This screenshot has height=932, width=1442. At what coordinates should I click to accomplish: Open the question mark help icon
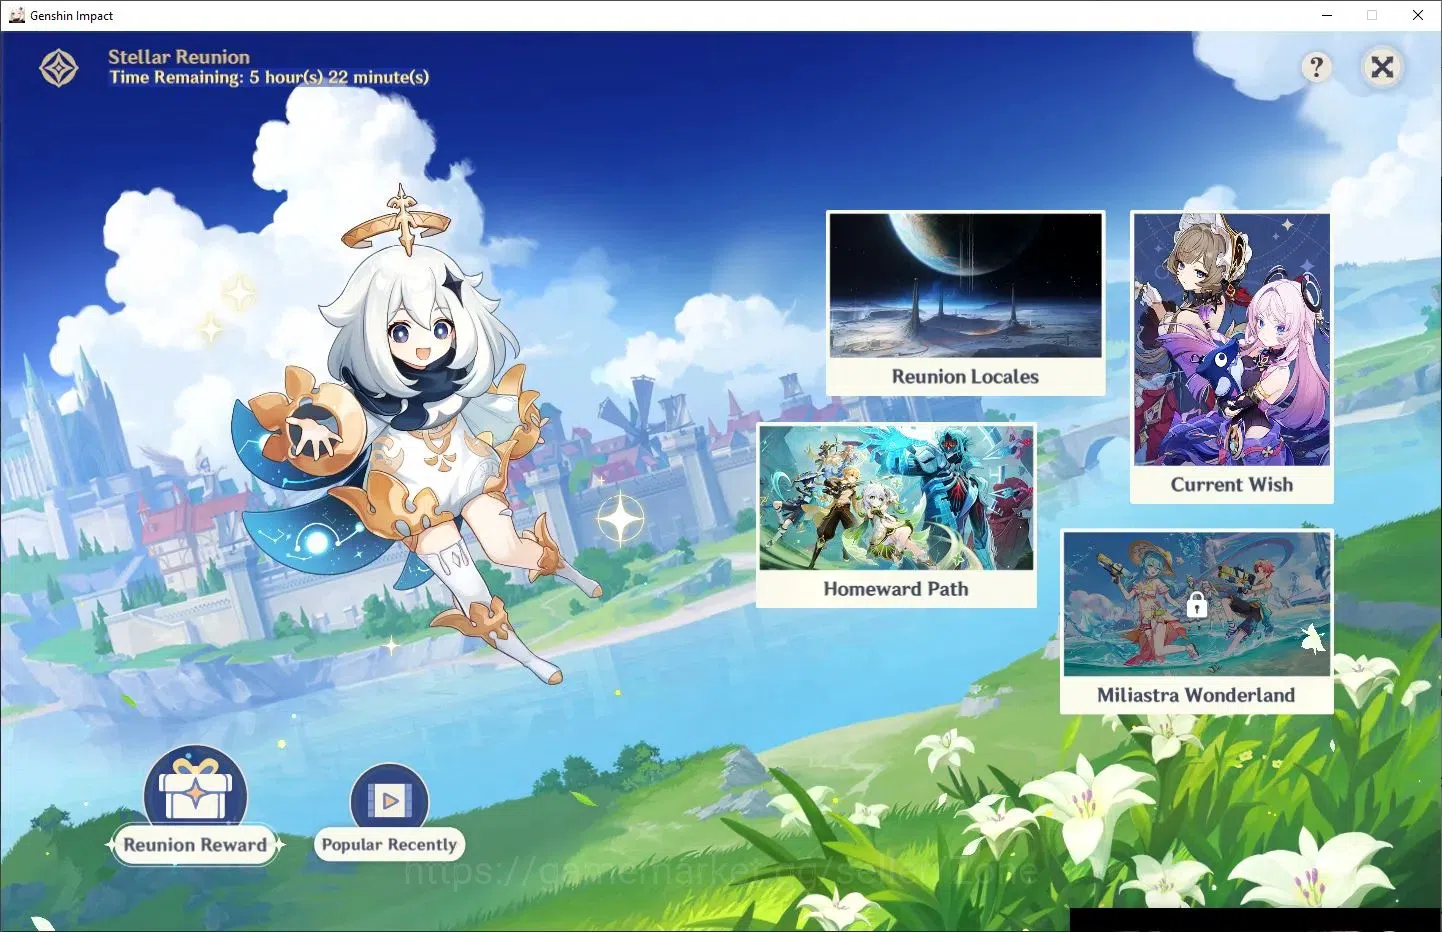coord(1317,67)
